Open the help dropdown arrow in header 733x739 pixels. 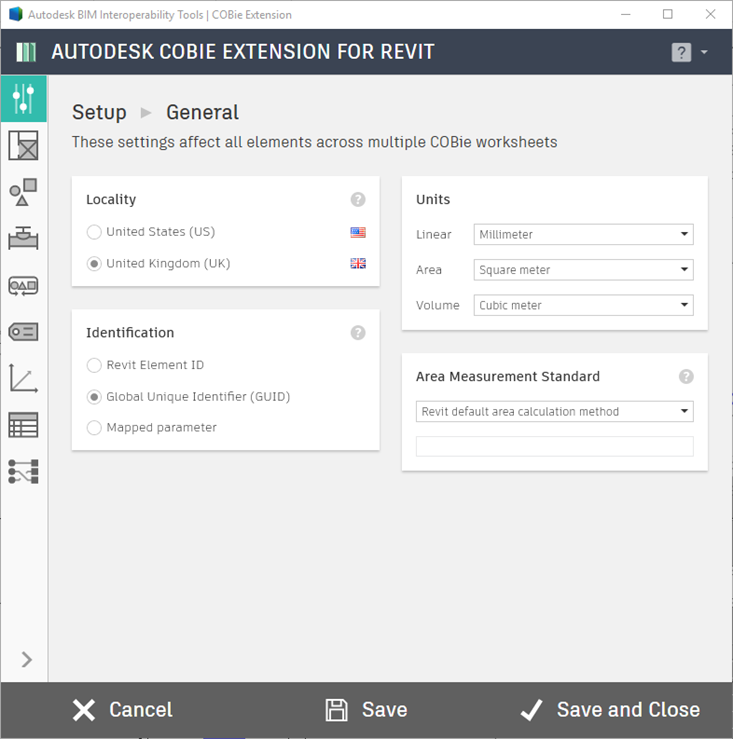[x=704, y=52]
